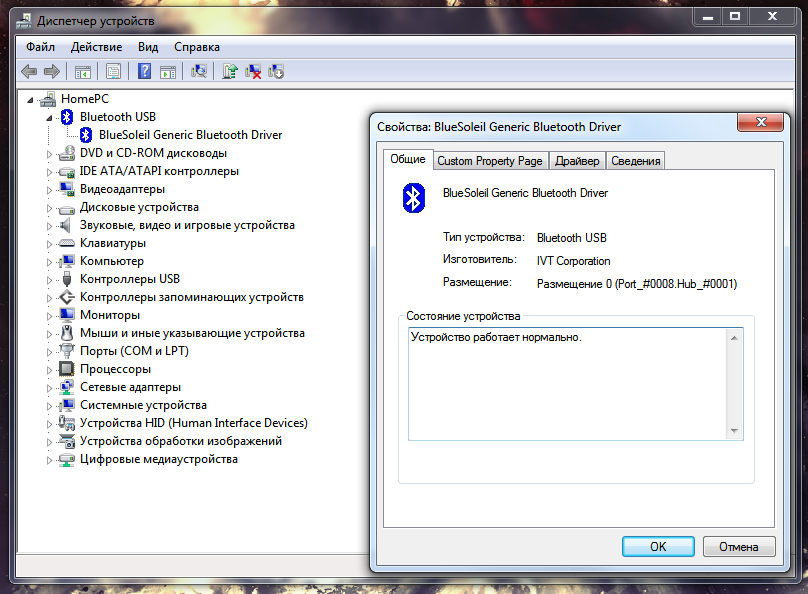
Task: Click Scan for hardware changes icon
Action: tap(199, 71)
